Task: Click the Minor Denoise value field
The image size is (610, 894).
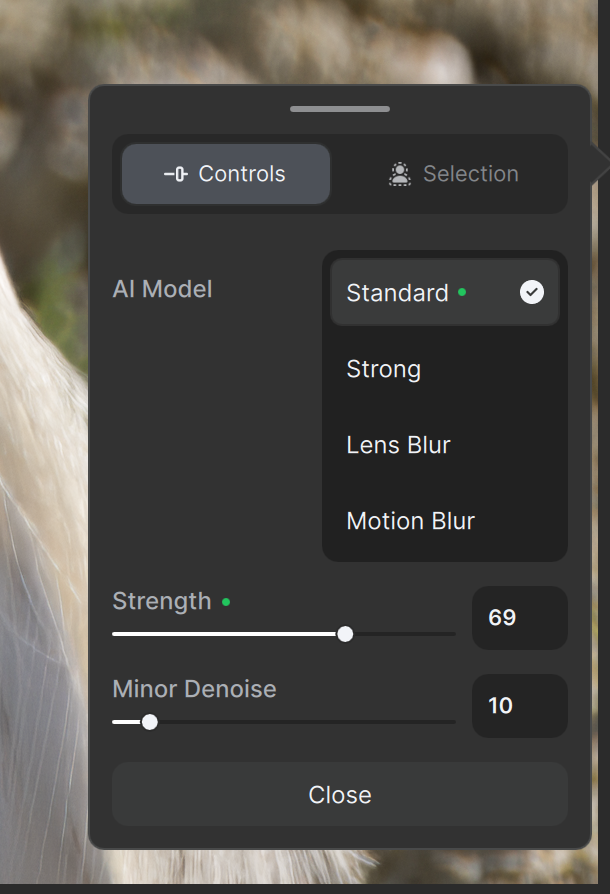Action: pyautogui.click(x=520, y=706)
